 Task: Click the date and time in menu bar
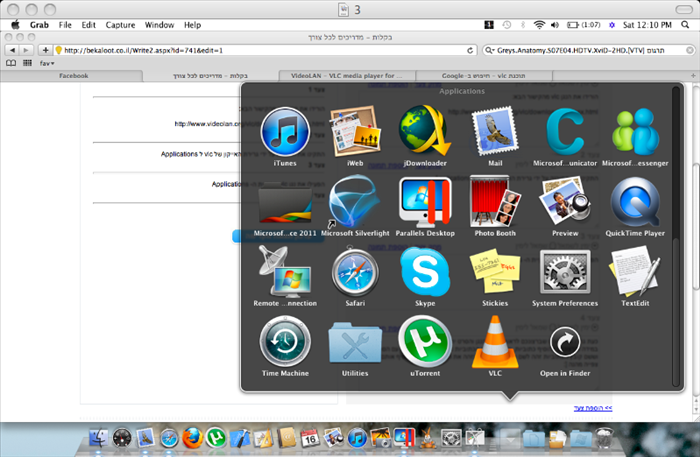(647, 25)
